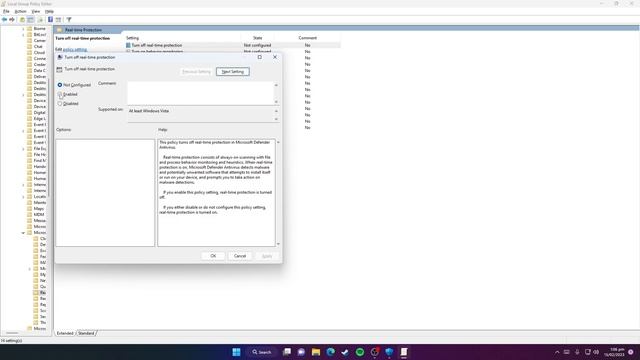Click the Help pane scroll down arrow
Screen dimensions: 640x360
click(278, 244)
